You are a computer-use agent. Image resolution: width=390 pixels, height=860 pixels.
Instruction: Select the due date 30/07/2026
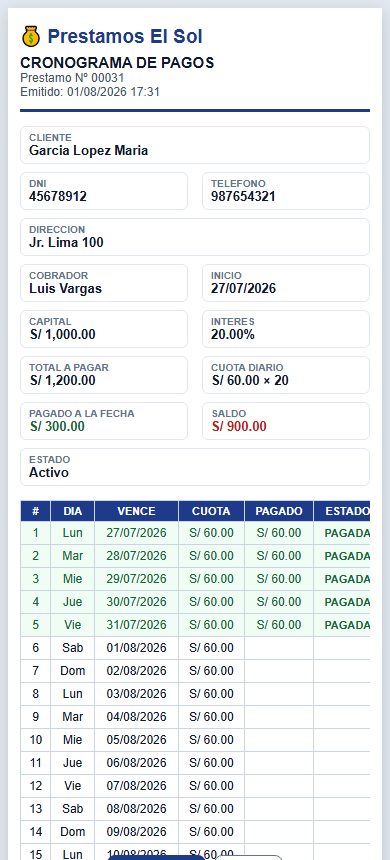click(136, 602)
